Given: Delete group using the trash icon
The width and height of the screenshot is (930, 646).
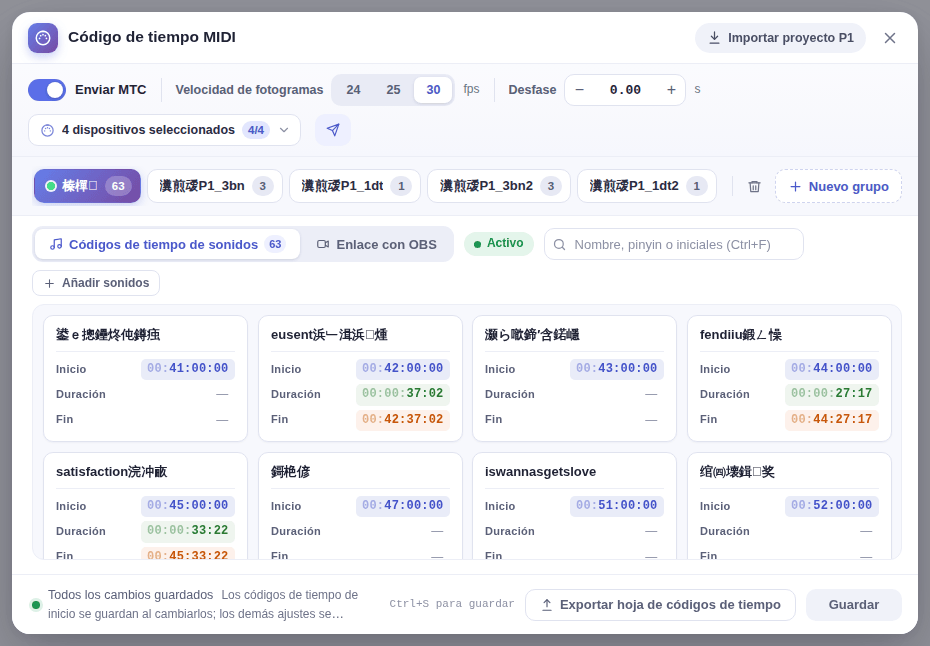Looking at the screenshot, I should pyautogui.click(x=754, y=186).
